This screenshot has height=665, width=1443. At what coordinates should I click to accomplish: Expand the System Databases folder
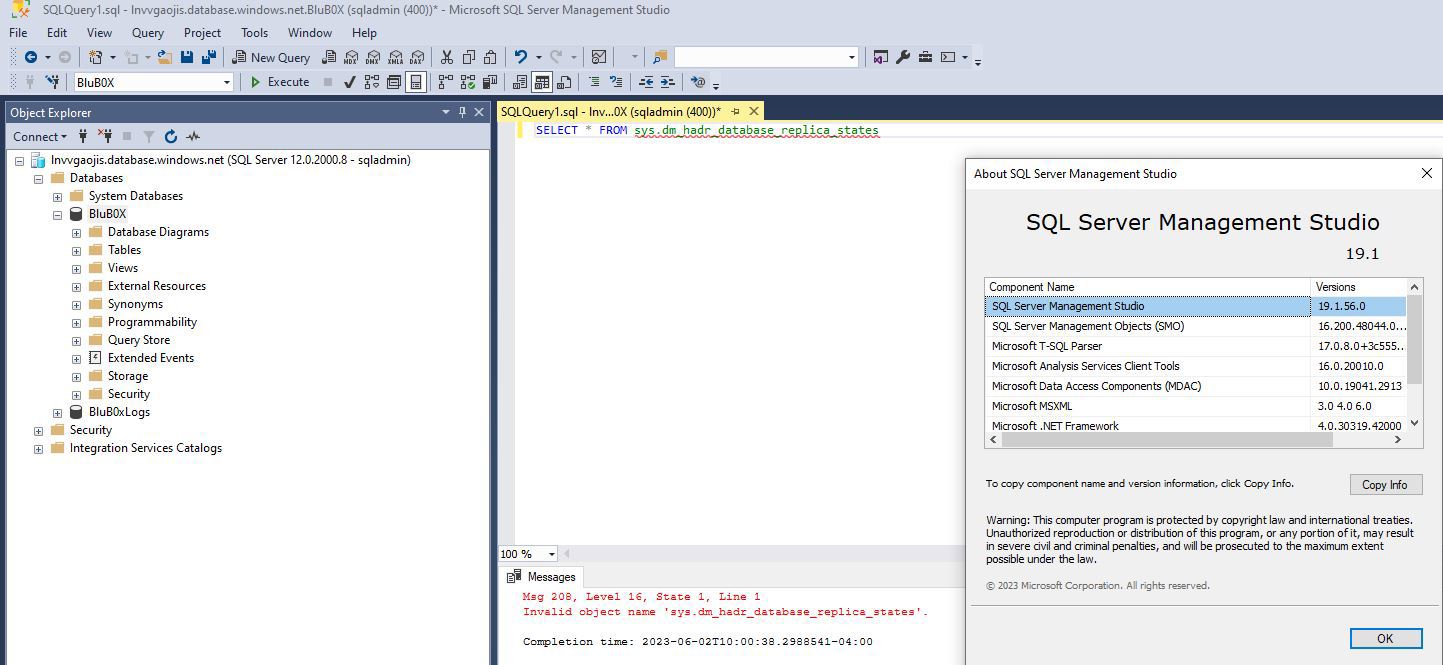pos(57,196)
